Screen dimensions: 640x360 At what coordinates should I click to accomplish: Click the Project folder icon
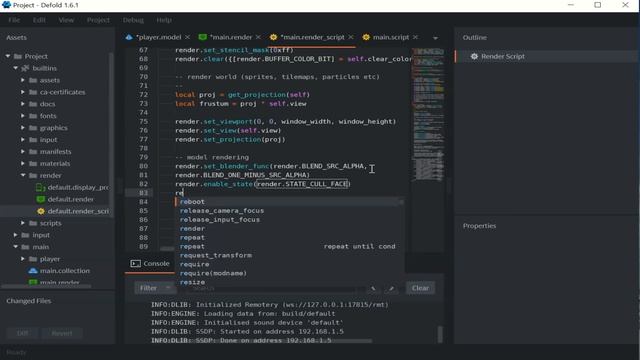click(x=18, y=56)
